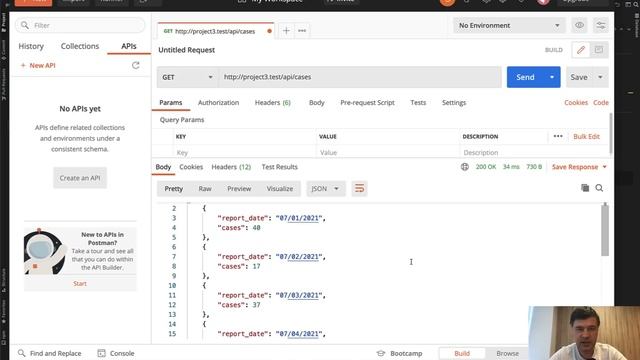Click the request URL input field

(360, 77)
